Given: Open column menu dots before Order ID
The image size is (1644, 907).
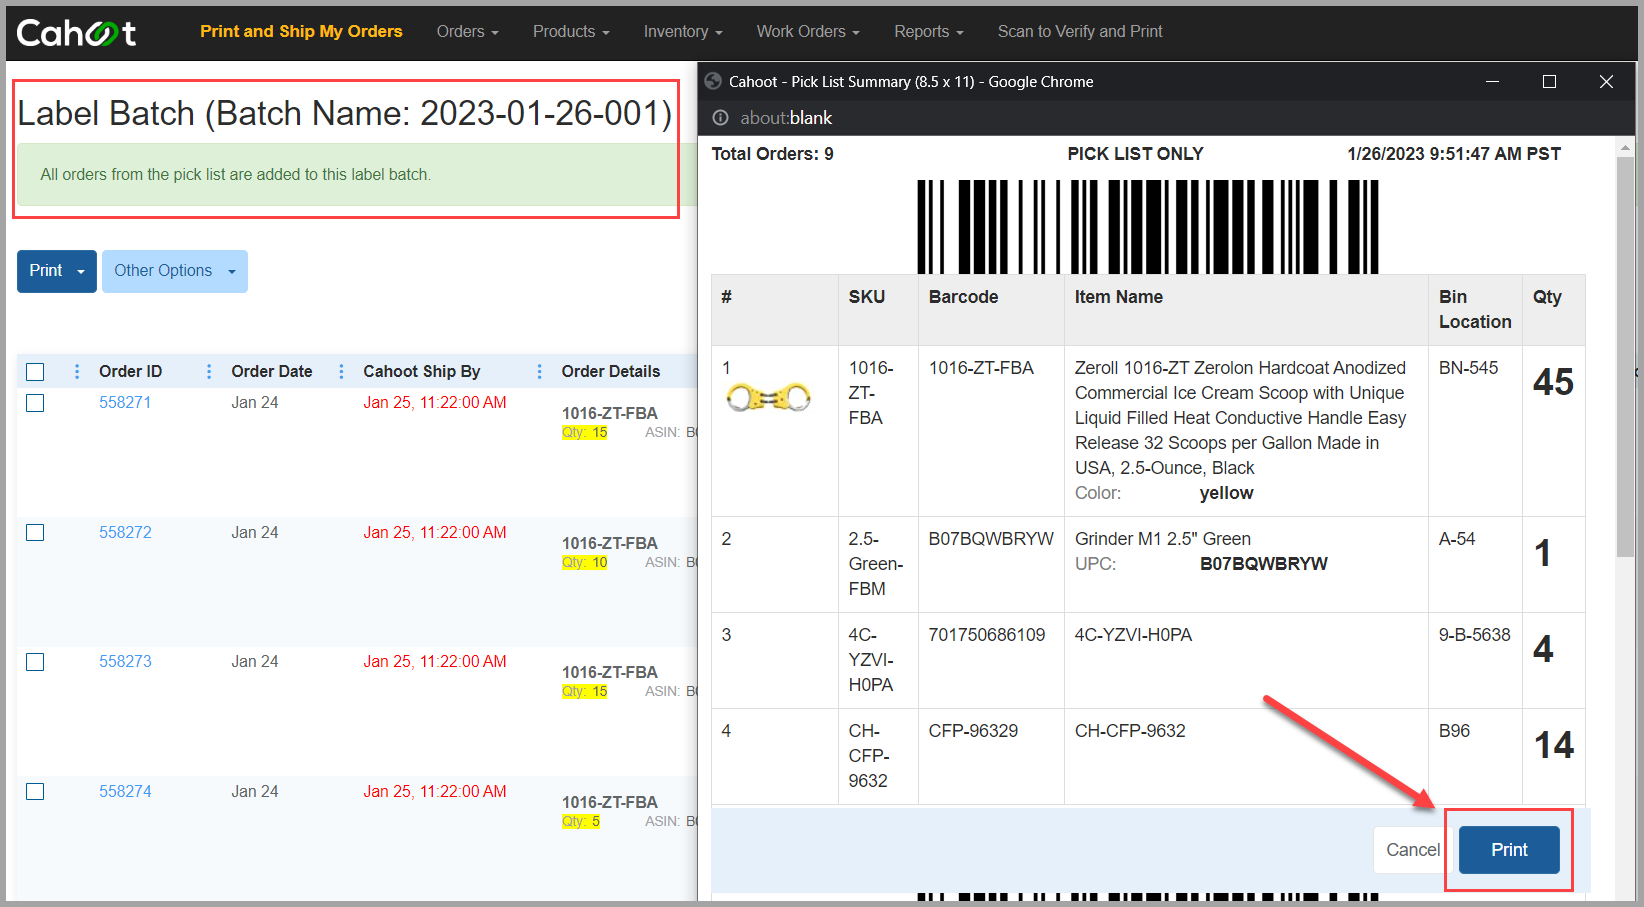Looking at the screenshot, I should click(x=77, y=372).
